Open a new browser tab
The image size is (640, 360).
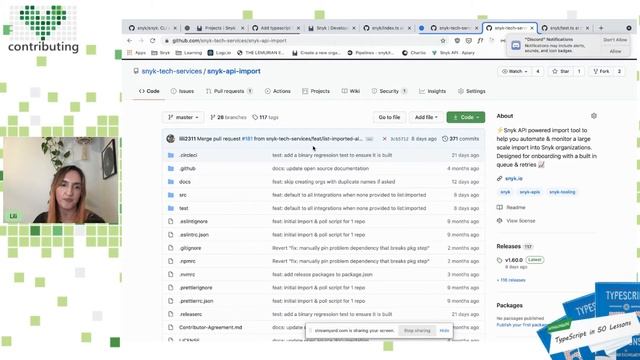pos(601,28)
